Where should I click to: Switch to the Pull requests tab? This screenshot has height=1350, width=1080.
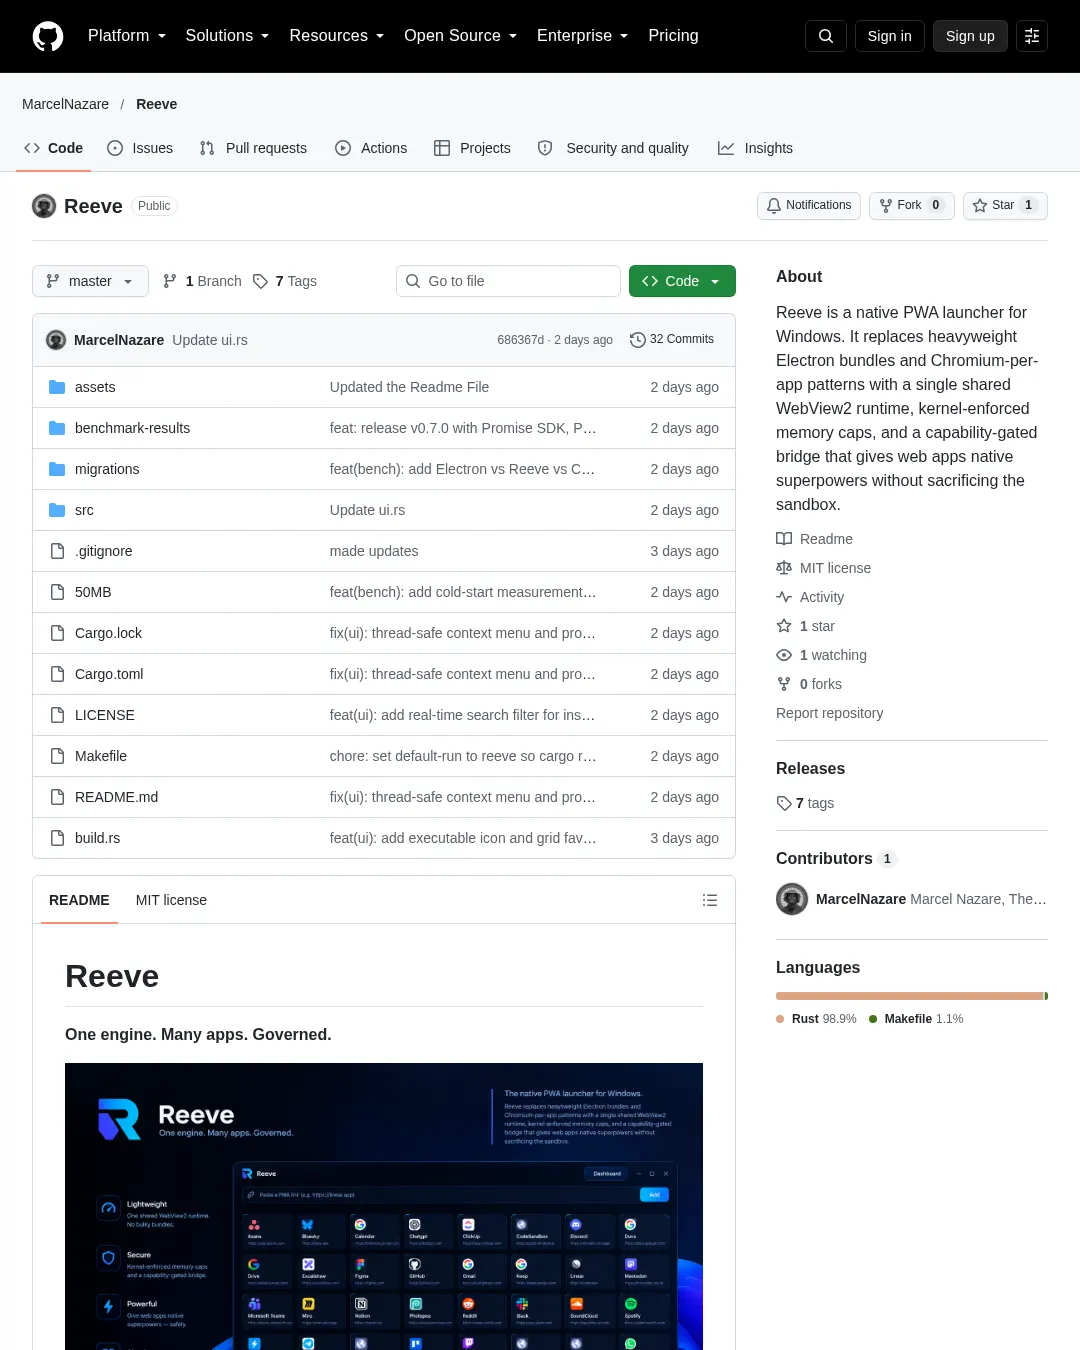click(x=254, y=148)
